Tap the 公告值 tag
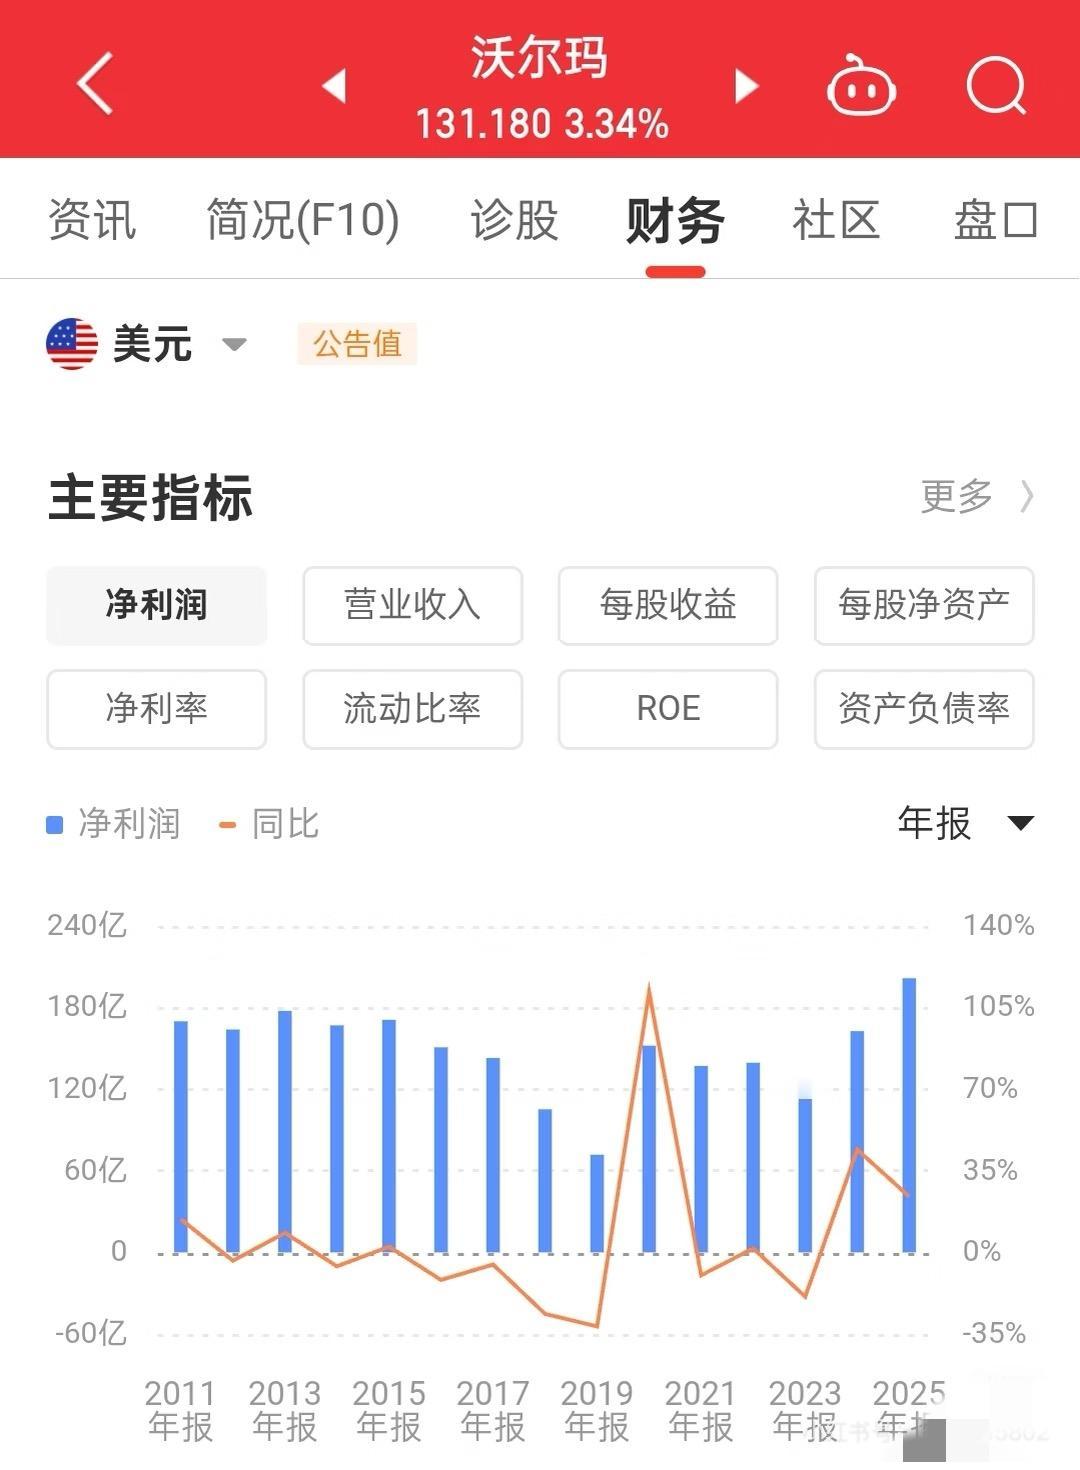1080x1470 pixels. click(x=357, y=344)
